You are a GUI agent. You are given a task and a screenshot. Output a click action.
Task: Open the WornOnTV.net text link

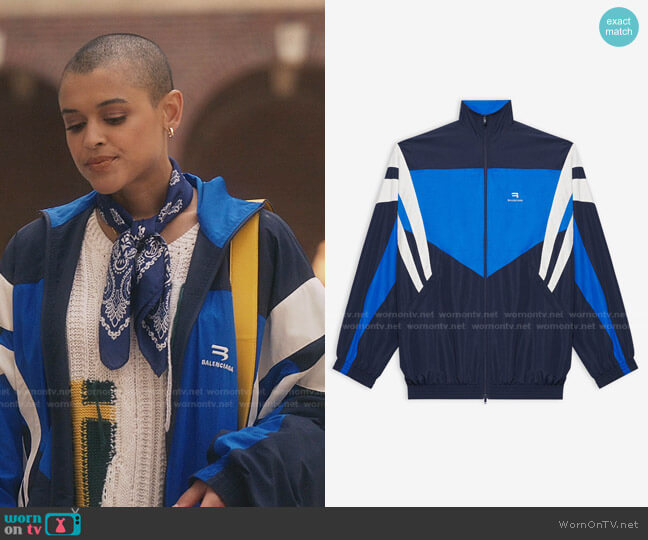coord(598,524)
